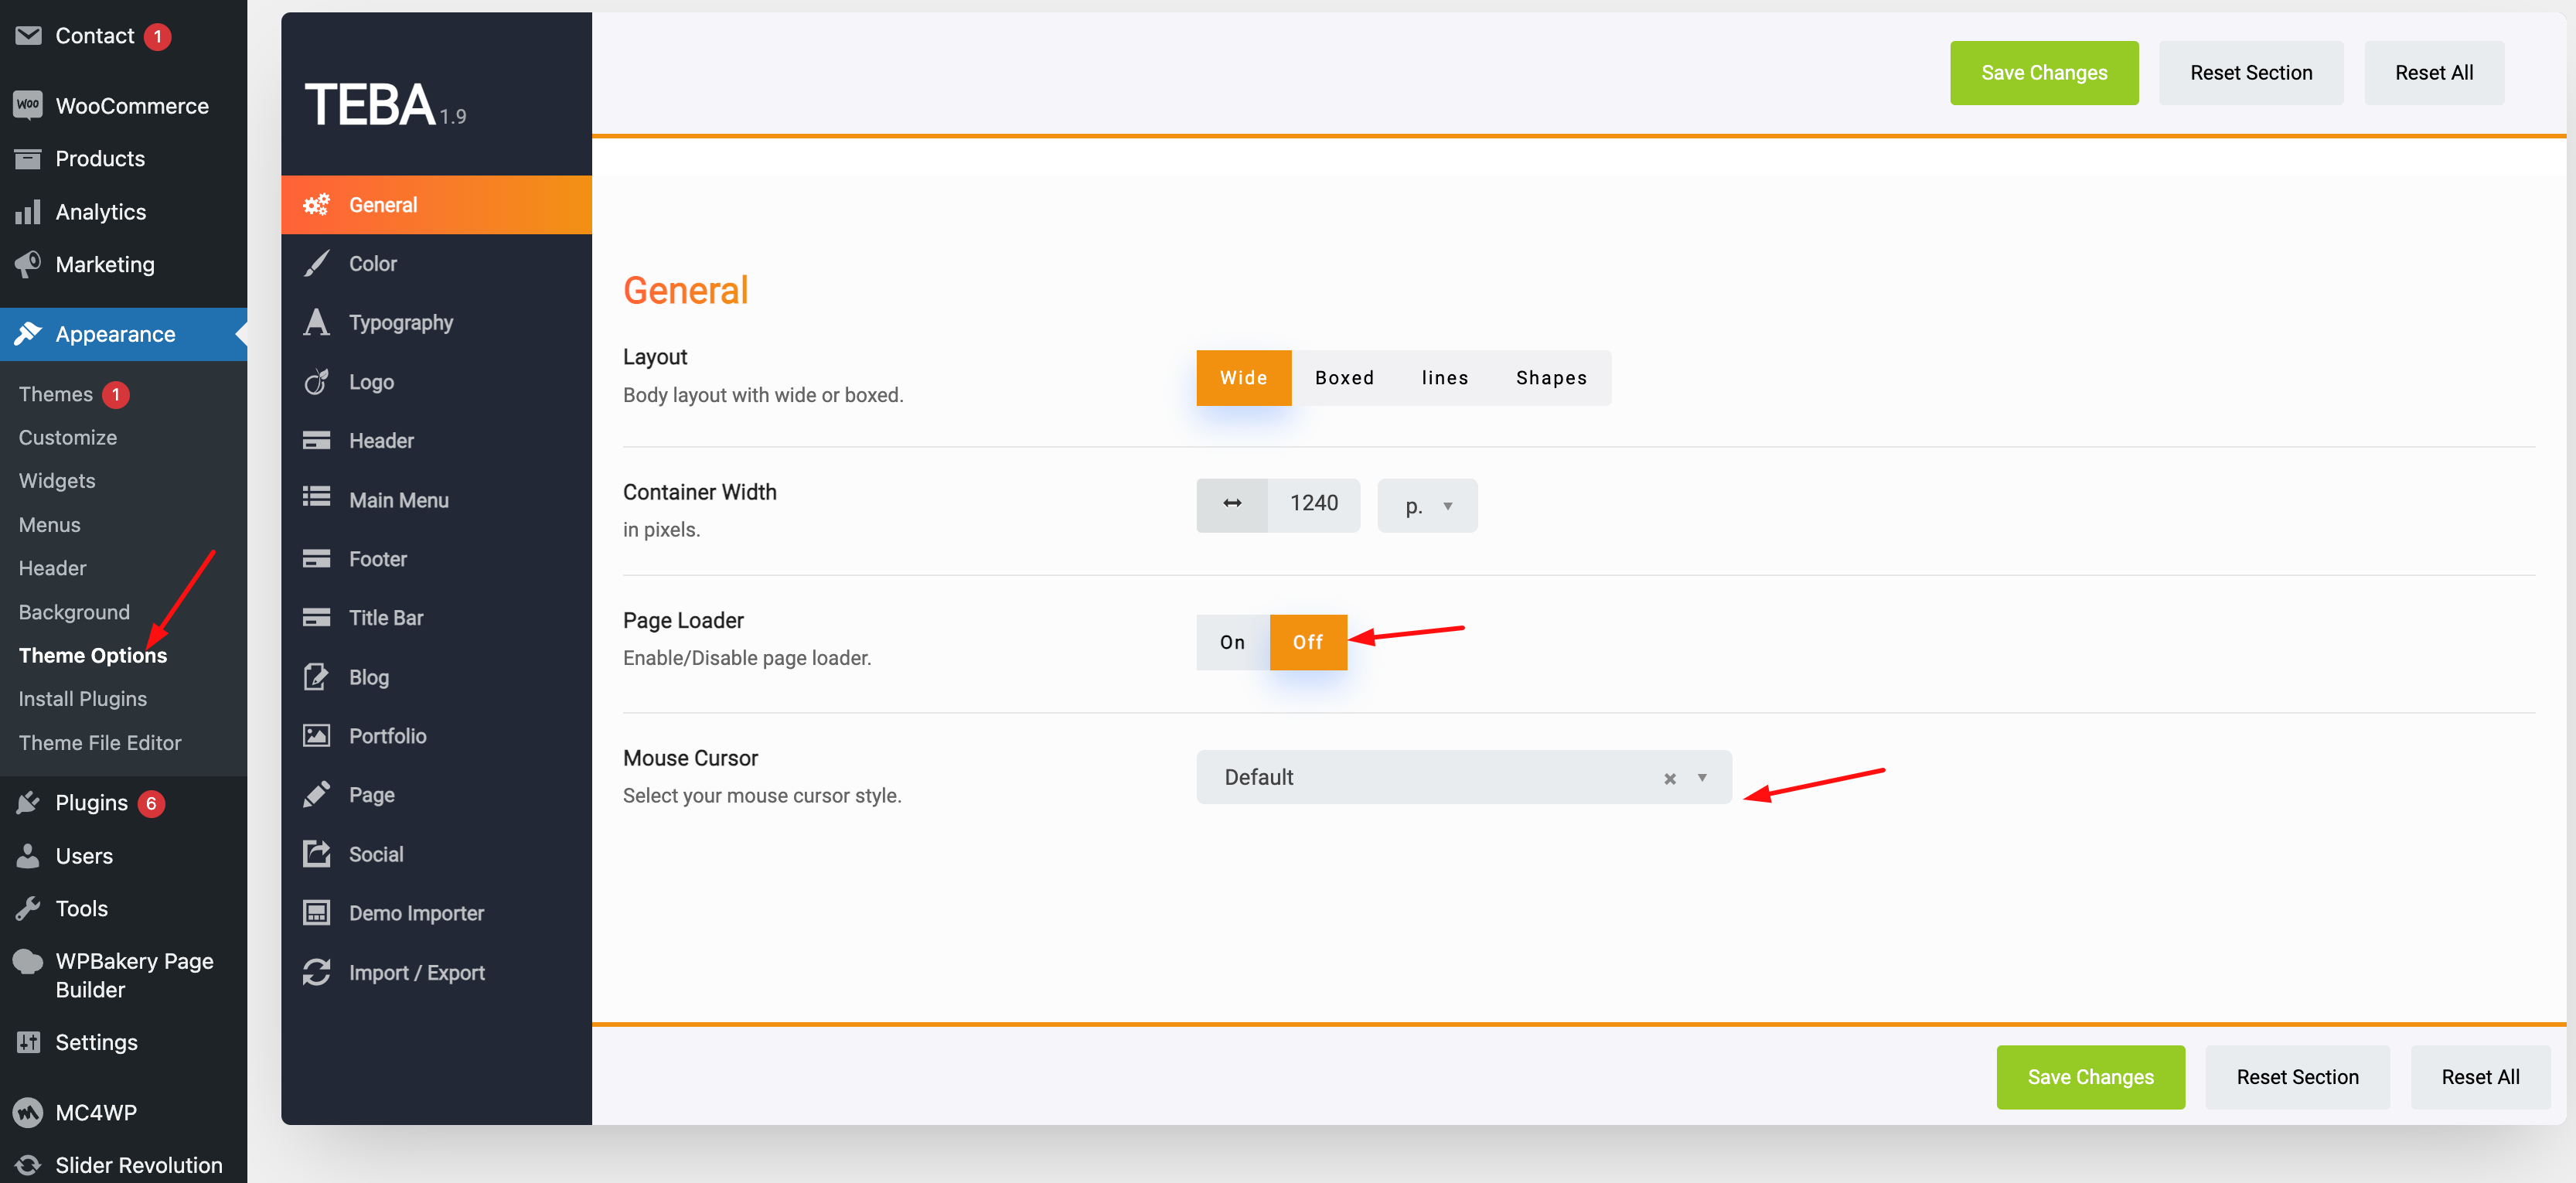Click the Plugins plug icon
This screenshot has height=1183, width=2576.
[x=28, y=802]
